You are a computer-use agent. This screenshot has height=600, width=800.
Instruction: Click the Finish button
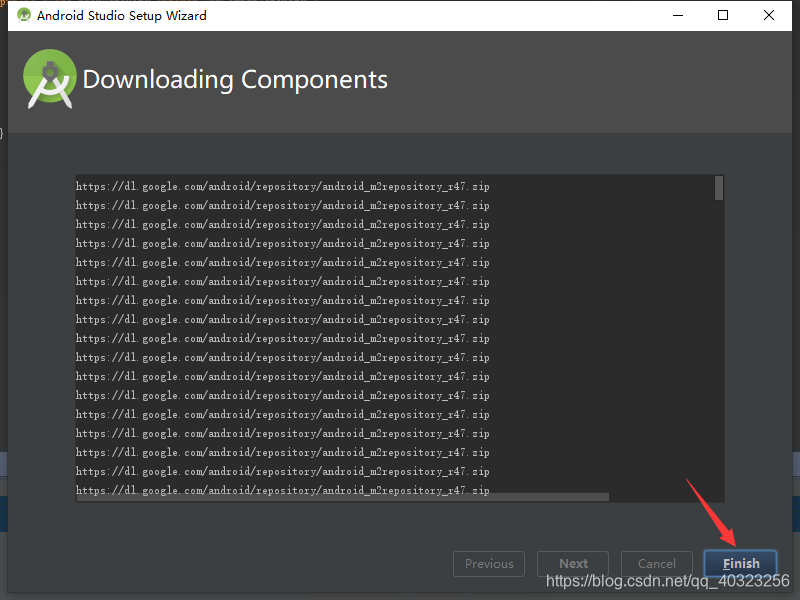[x=740, y=563]
